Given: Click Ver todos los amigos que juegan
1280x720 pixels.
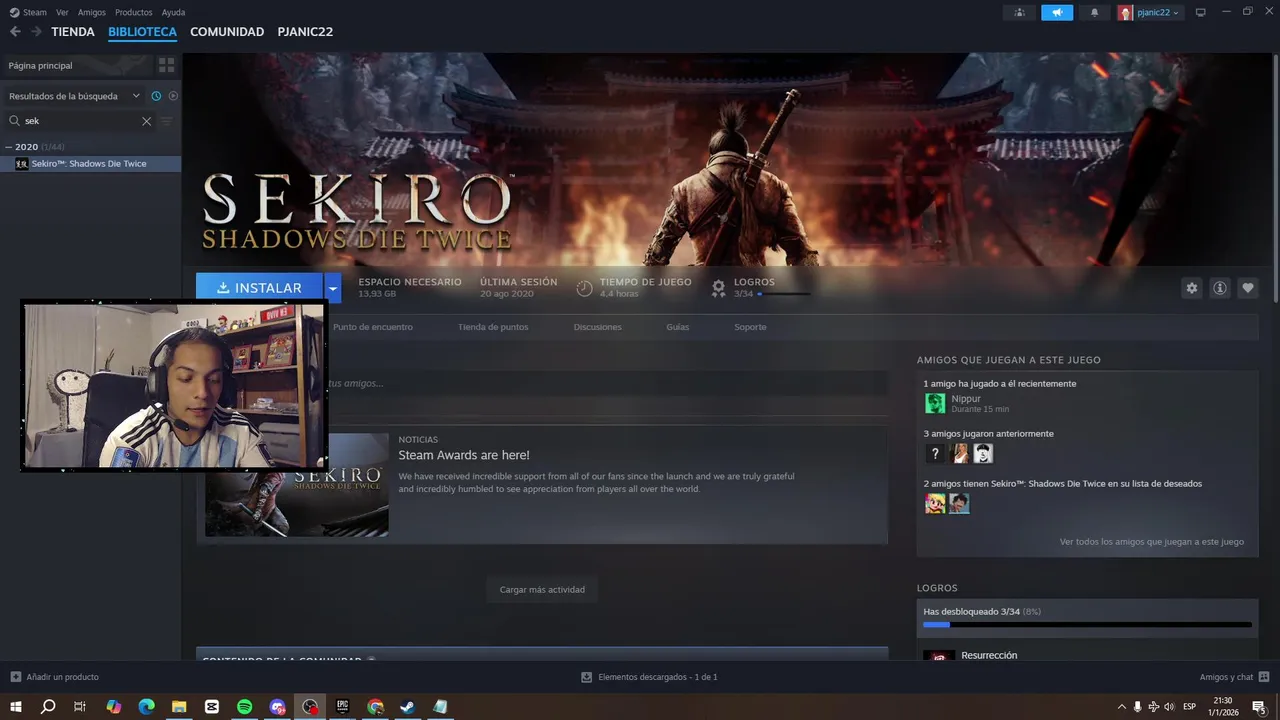Looking at the screenshot, I should coord(1152,542).
